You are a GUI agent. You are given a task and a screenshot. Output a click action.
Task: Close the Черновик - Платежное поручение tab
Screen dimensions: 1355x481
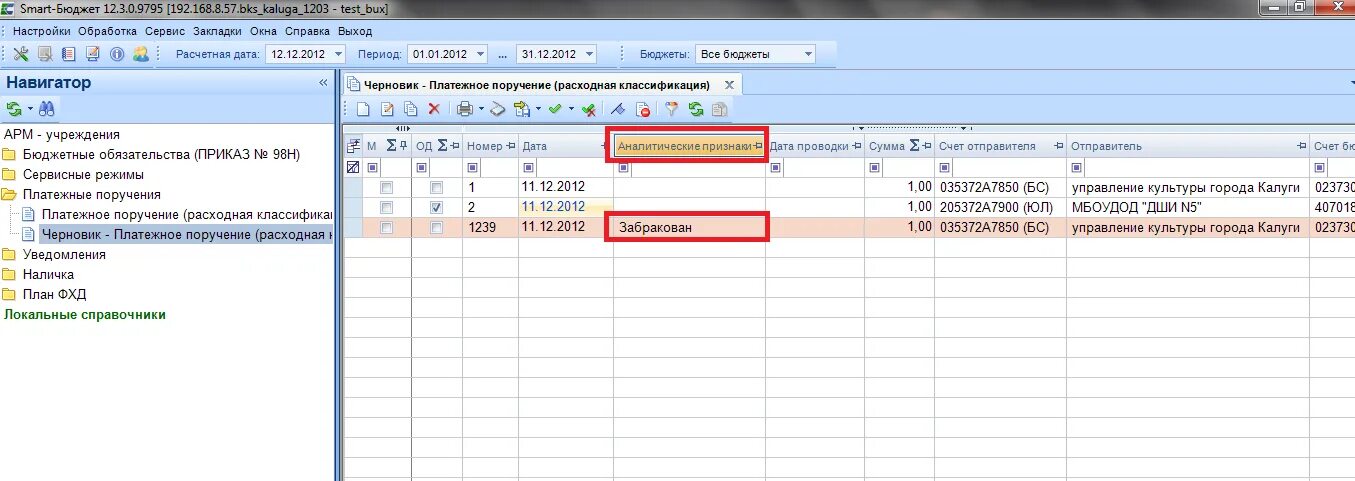(x=730, y=85)
